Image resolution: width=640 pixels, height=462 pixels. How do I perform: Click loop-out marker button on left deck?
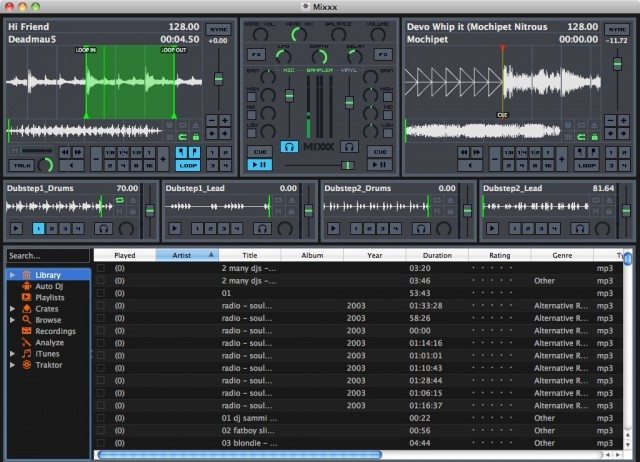click(x=195, y=153)
